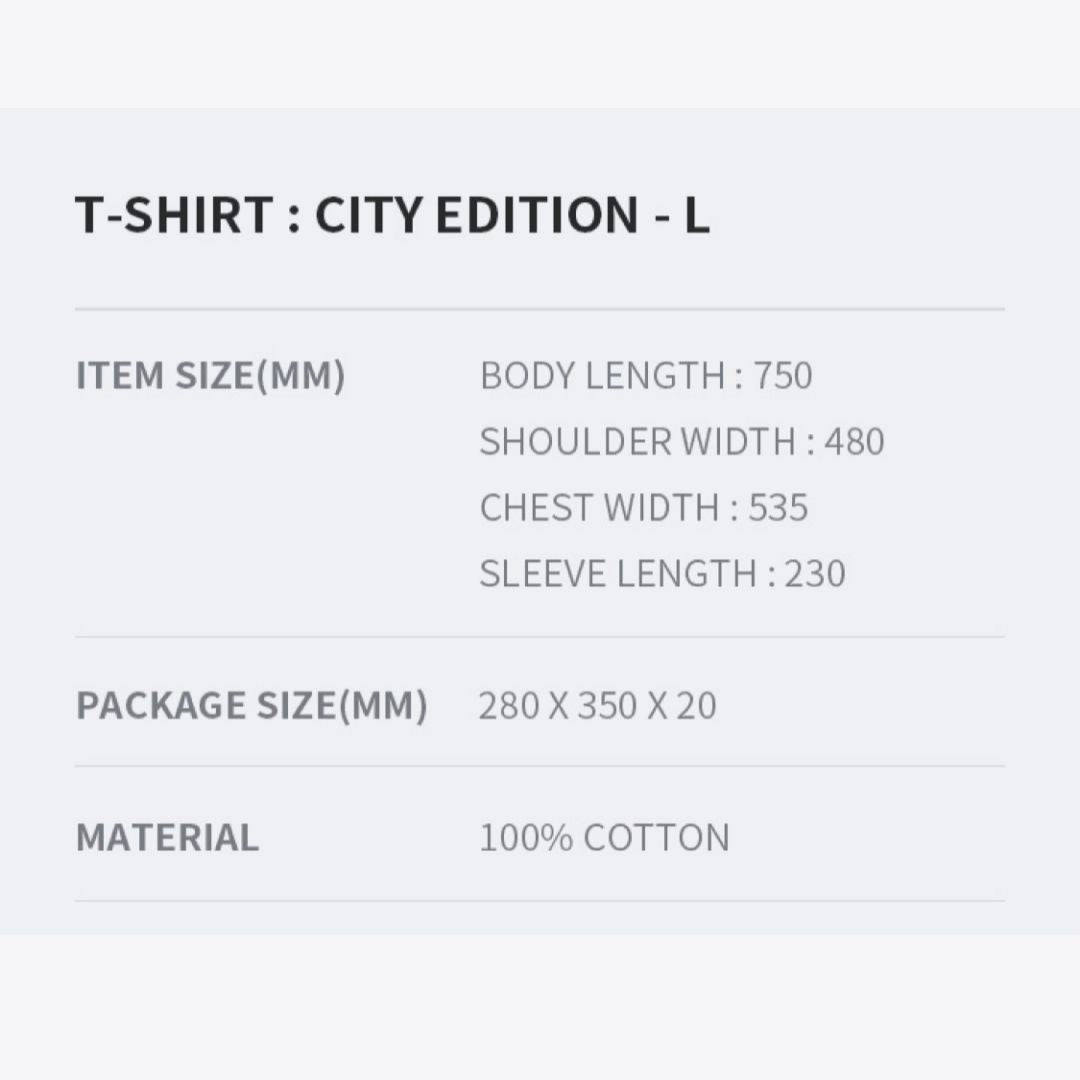Select the CHEST WIDTH : 535 text
1080x1080 pixels.
pyautogui.click(x=644, y=508)
